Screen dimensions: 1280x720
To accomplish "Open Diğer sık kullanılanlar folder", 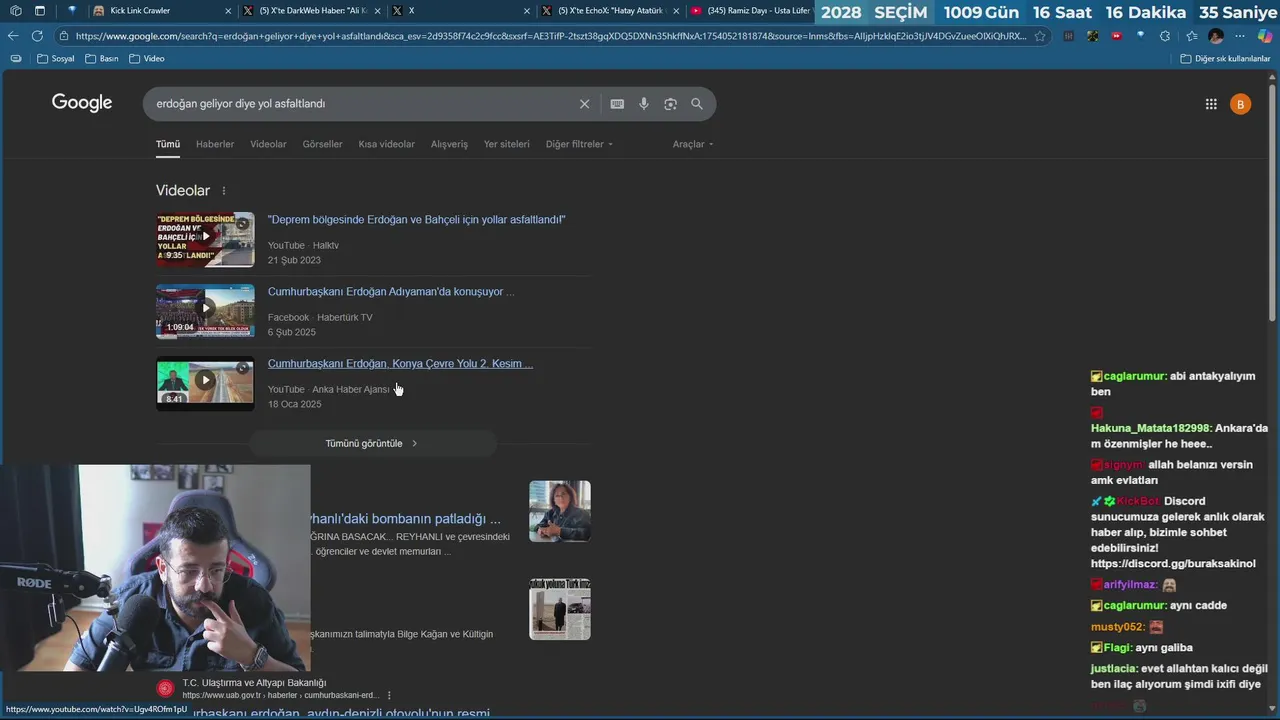I will 1225,59.
